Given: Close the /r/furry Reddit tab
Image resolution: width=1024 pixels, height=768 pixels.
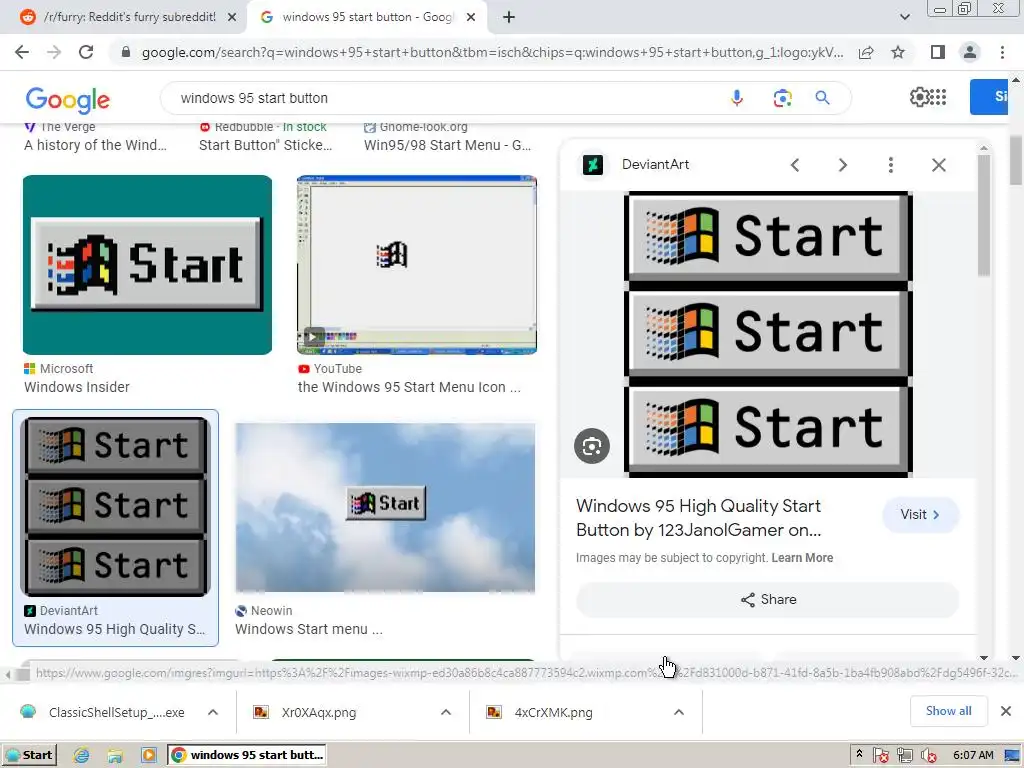Looking at the screenshot, I should (x=232, y=17).
